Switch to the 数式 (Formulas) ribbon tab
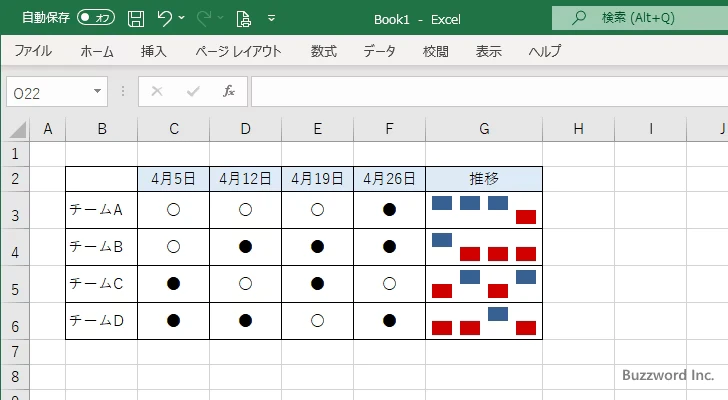728x400 pixels. [x=323, y=51]
